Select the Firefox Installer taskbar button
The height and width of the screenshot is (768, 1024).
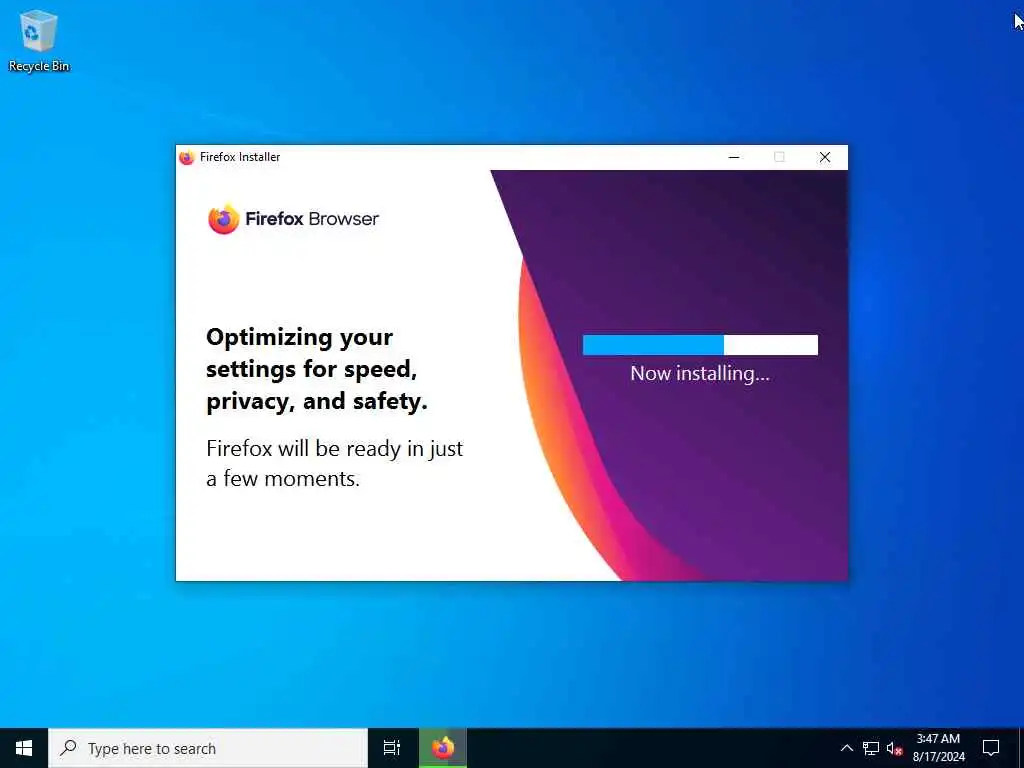[x=443, y=748]
